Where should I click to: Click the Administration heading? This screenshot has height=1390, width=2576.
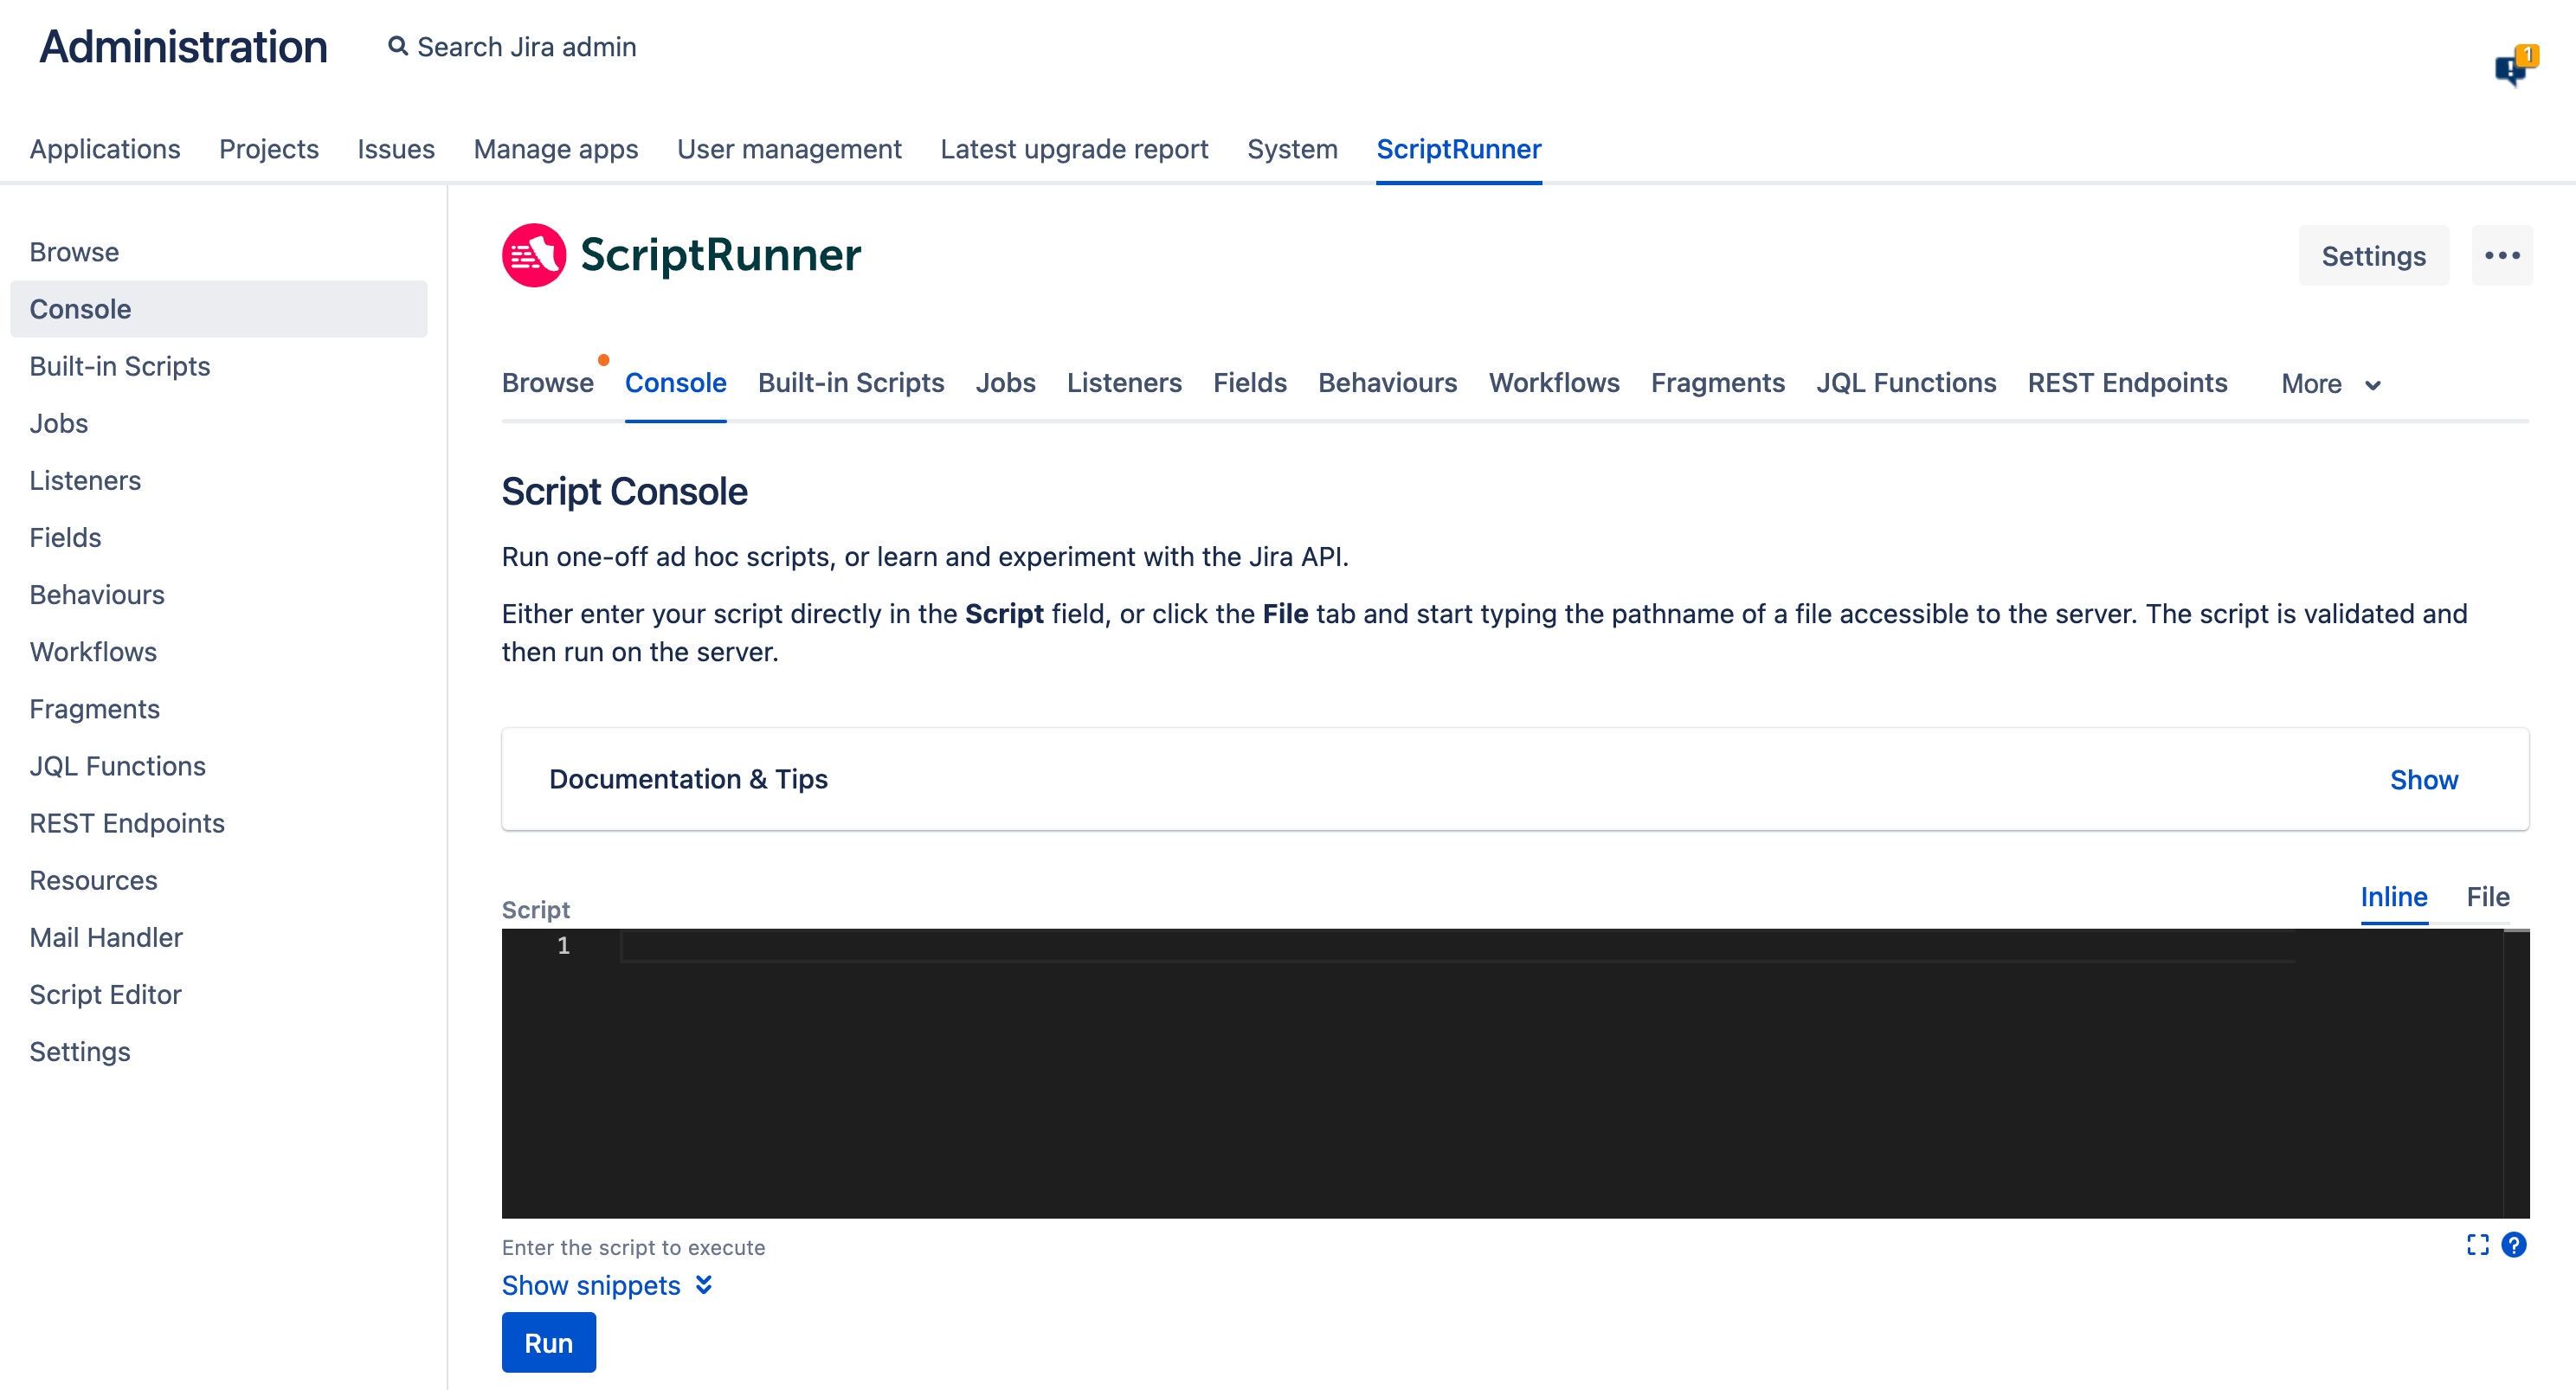click(183, 47)
